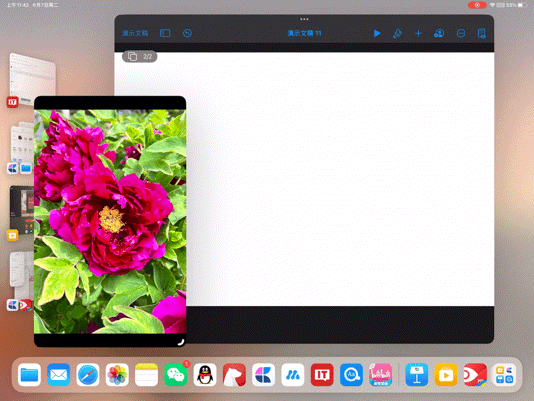Image resolution: width=534 pixels, height=401 pixels.
Task: Open the Craft and Xigua stack in Stage Manager
Action: 21,281
